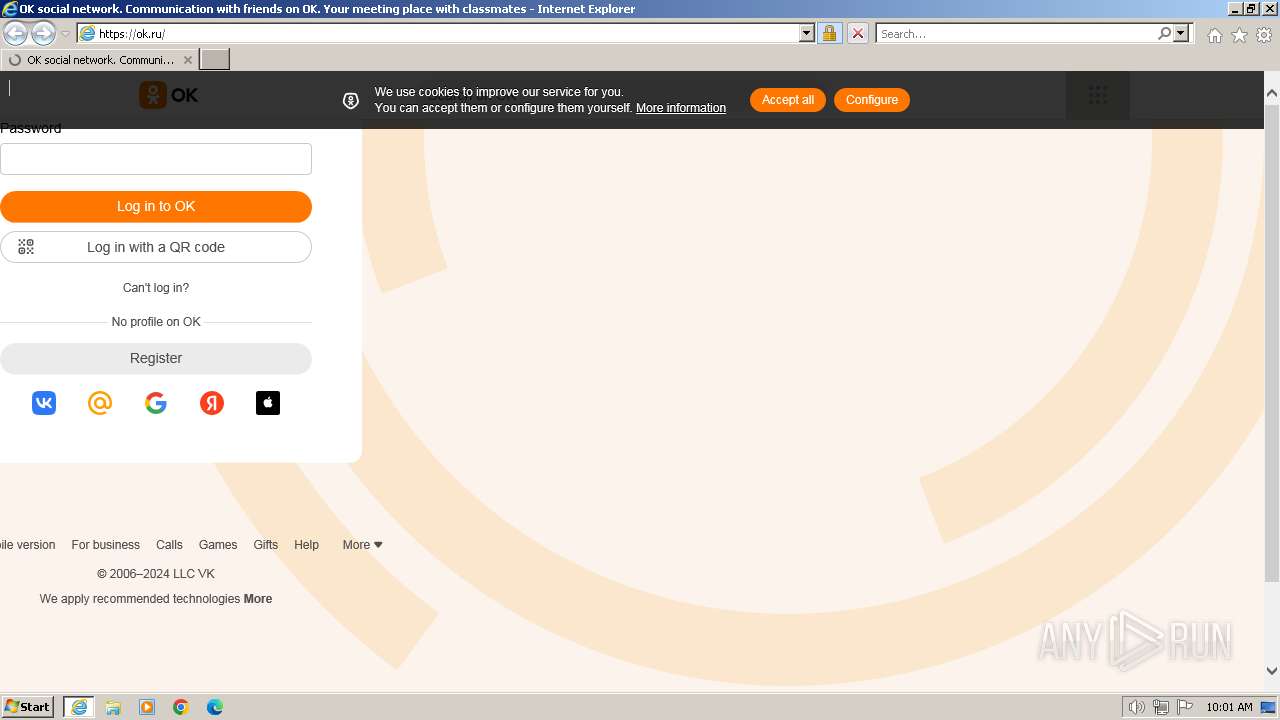Sign in with Apple icon
The height and width of the screenshot is (720, 1280).
click(268, 403)
